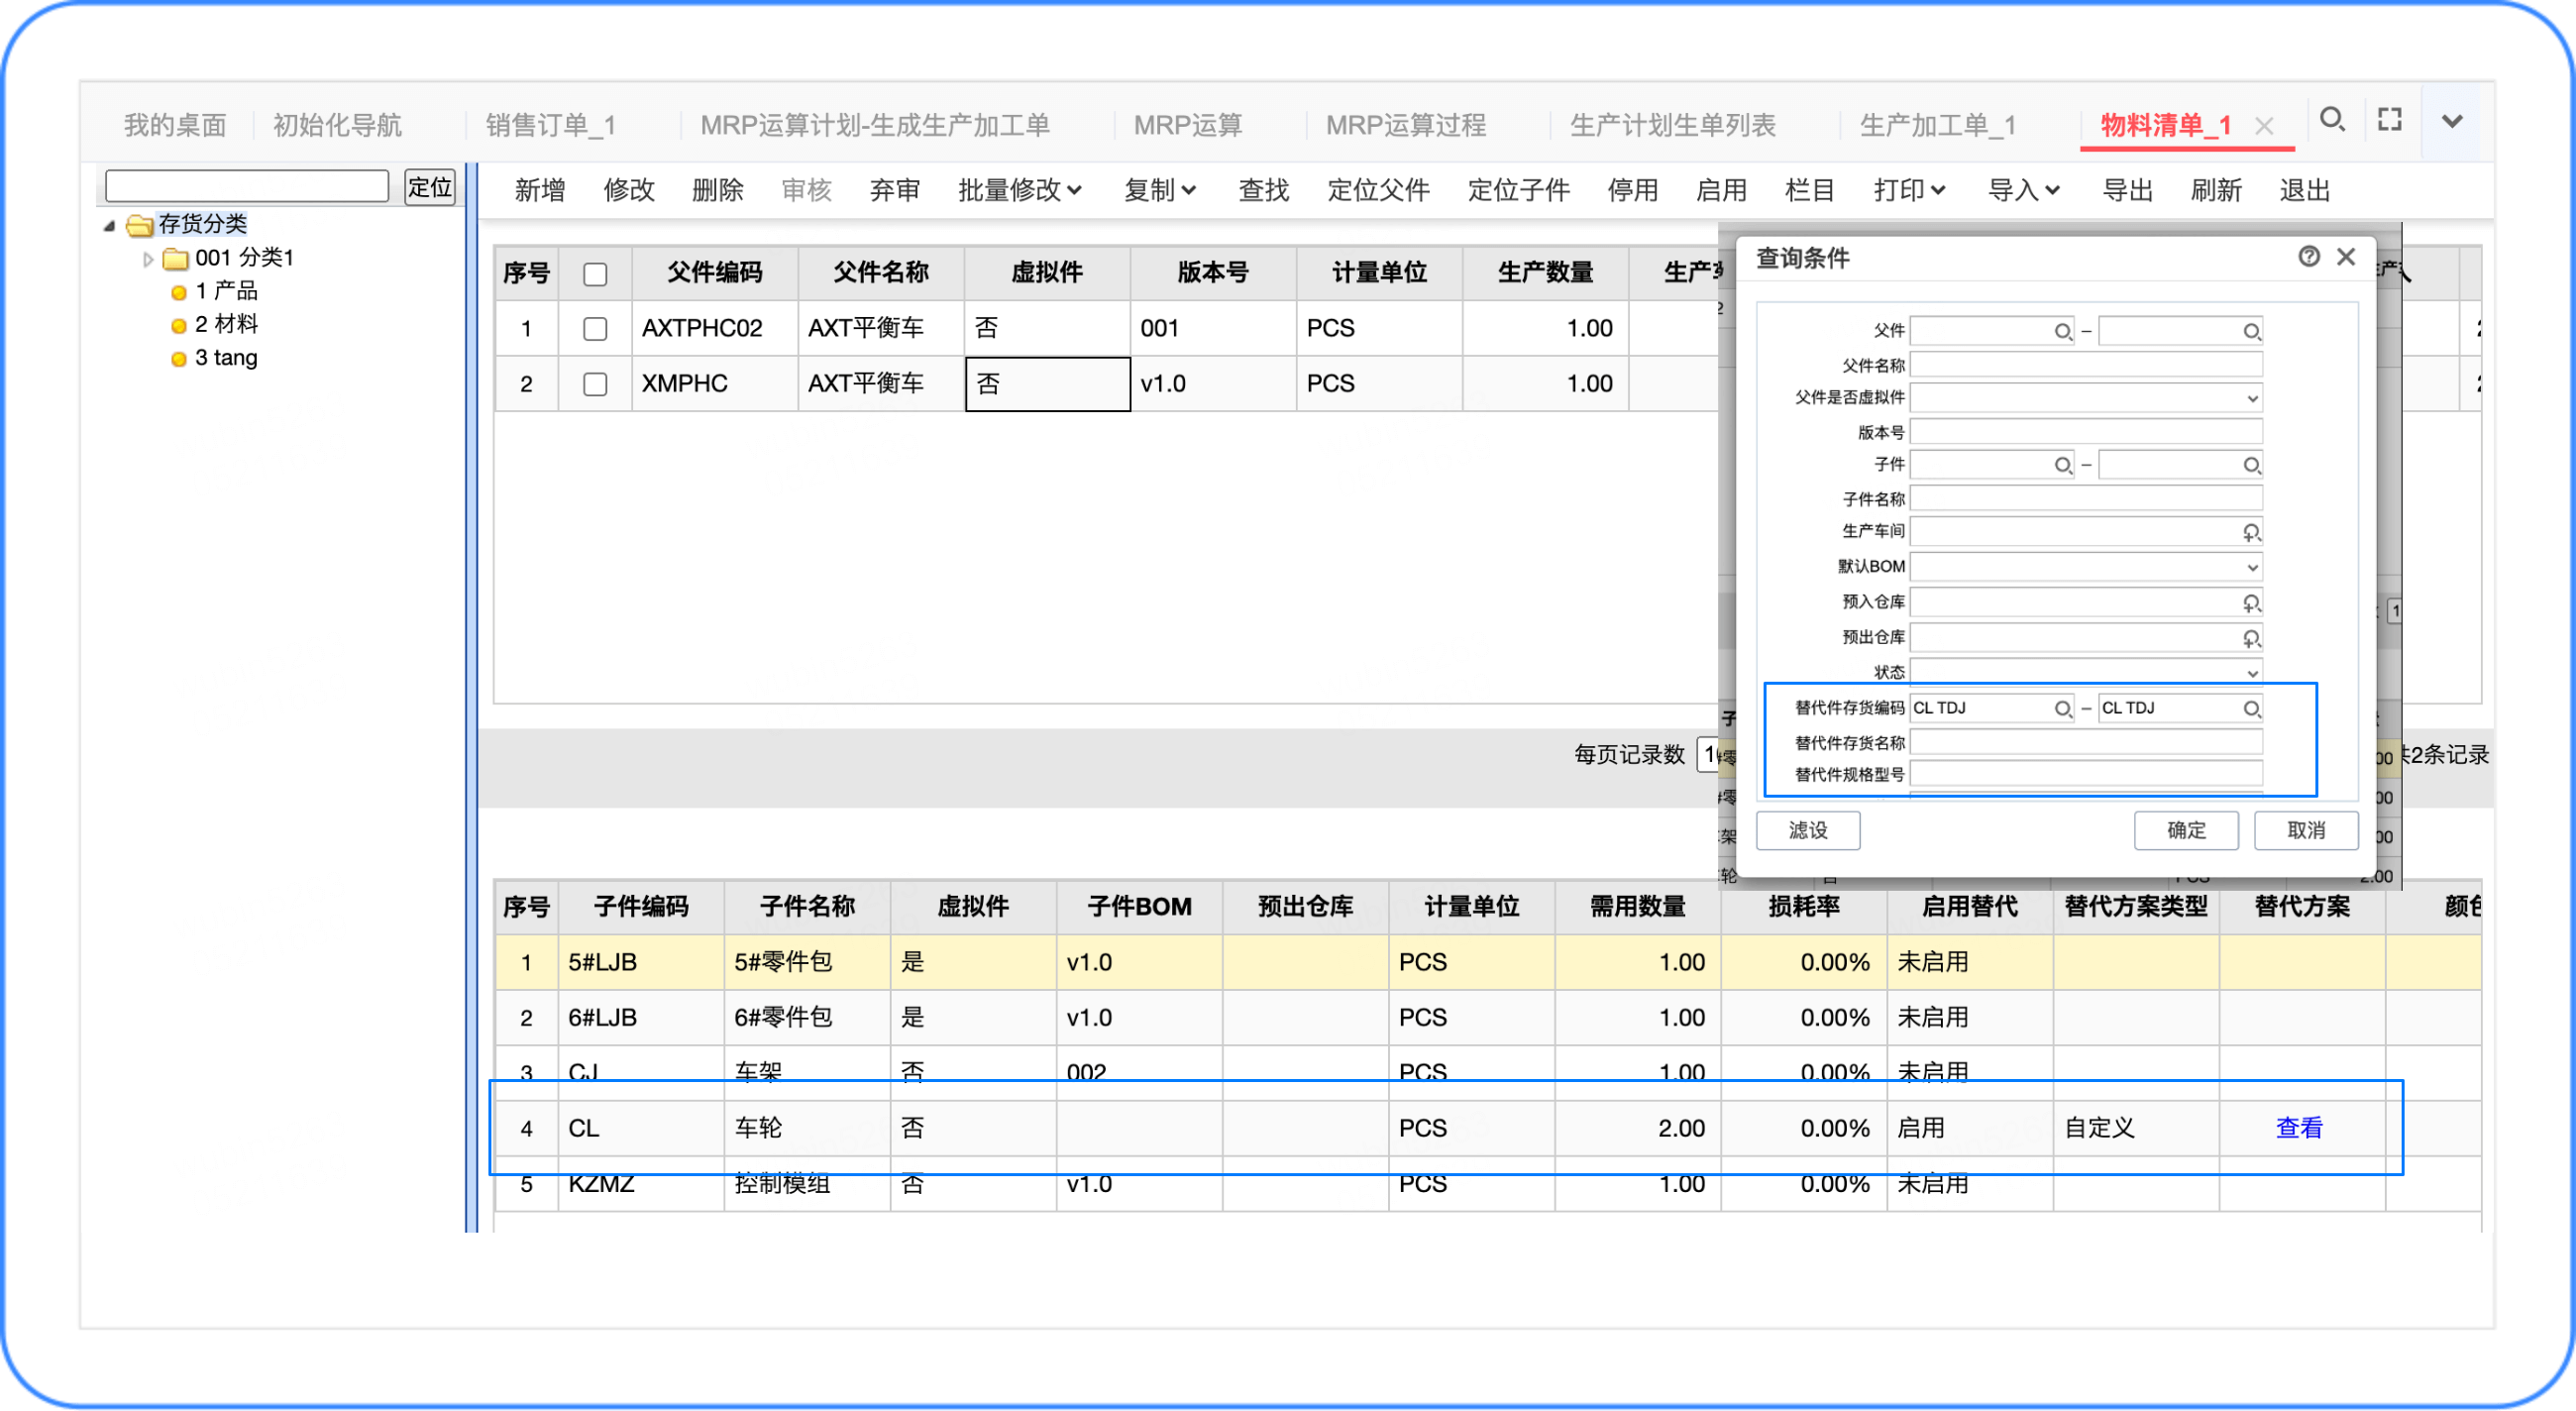Select the 2 材料 tree node

[225, 324]
